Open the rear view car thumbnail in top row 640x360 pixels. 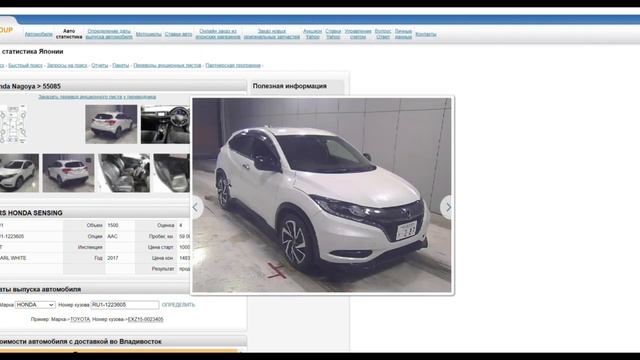tap(111, 124)
